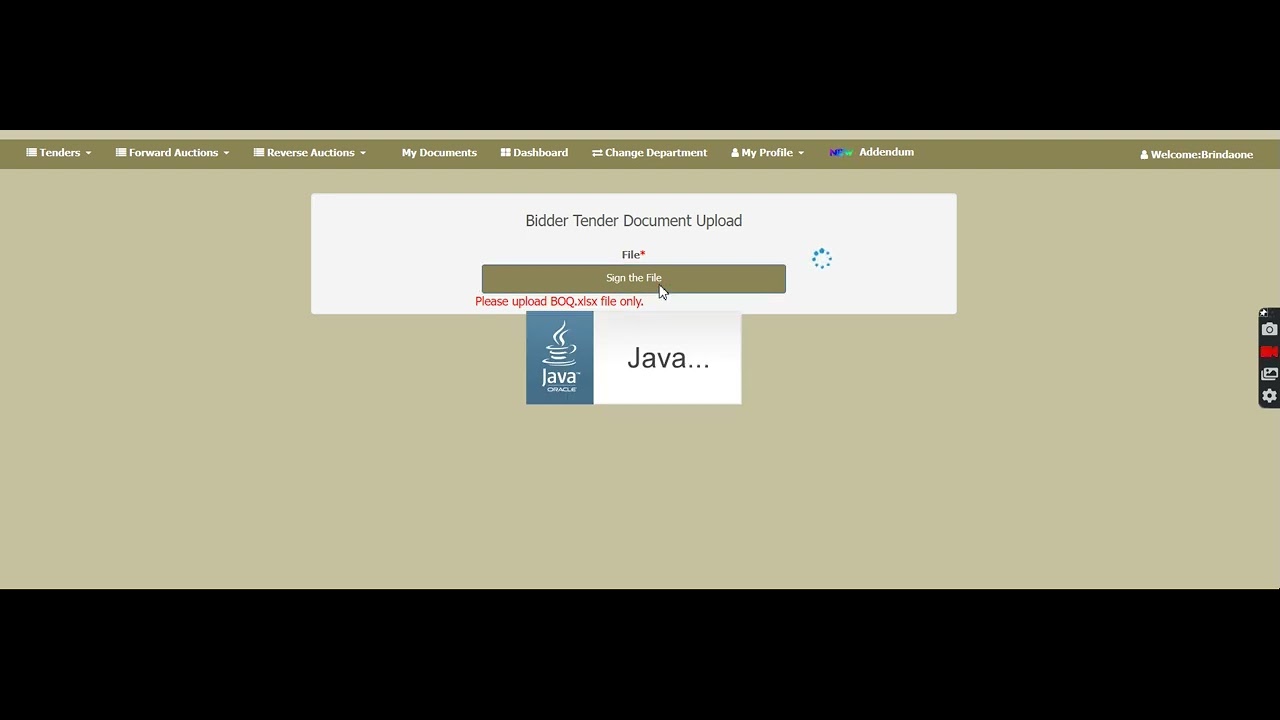The height and width of the screenshot is (720, 1280).
Task: Click the 'Java...' loading text
Action: (668, 358)
